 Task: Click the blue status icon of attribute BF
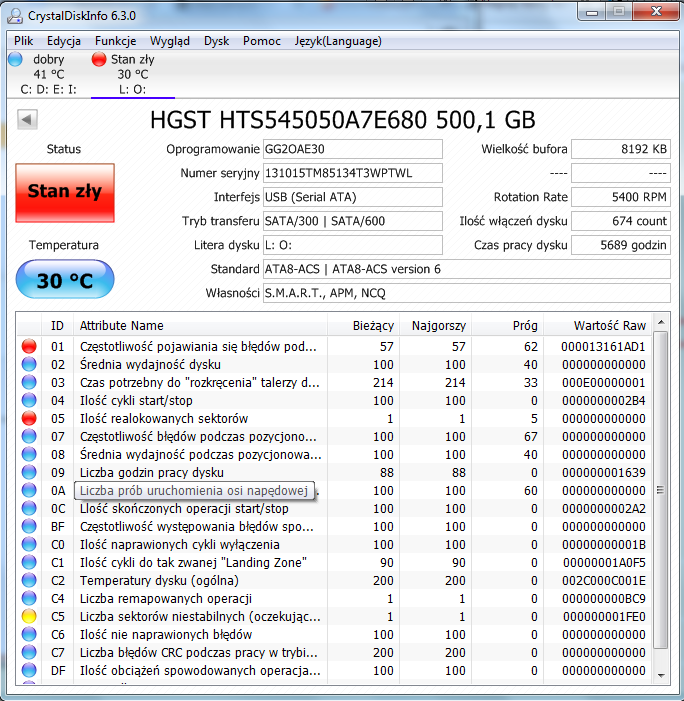point(29,526)
